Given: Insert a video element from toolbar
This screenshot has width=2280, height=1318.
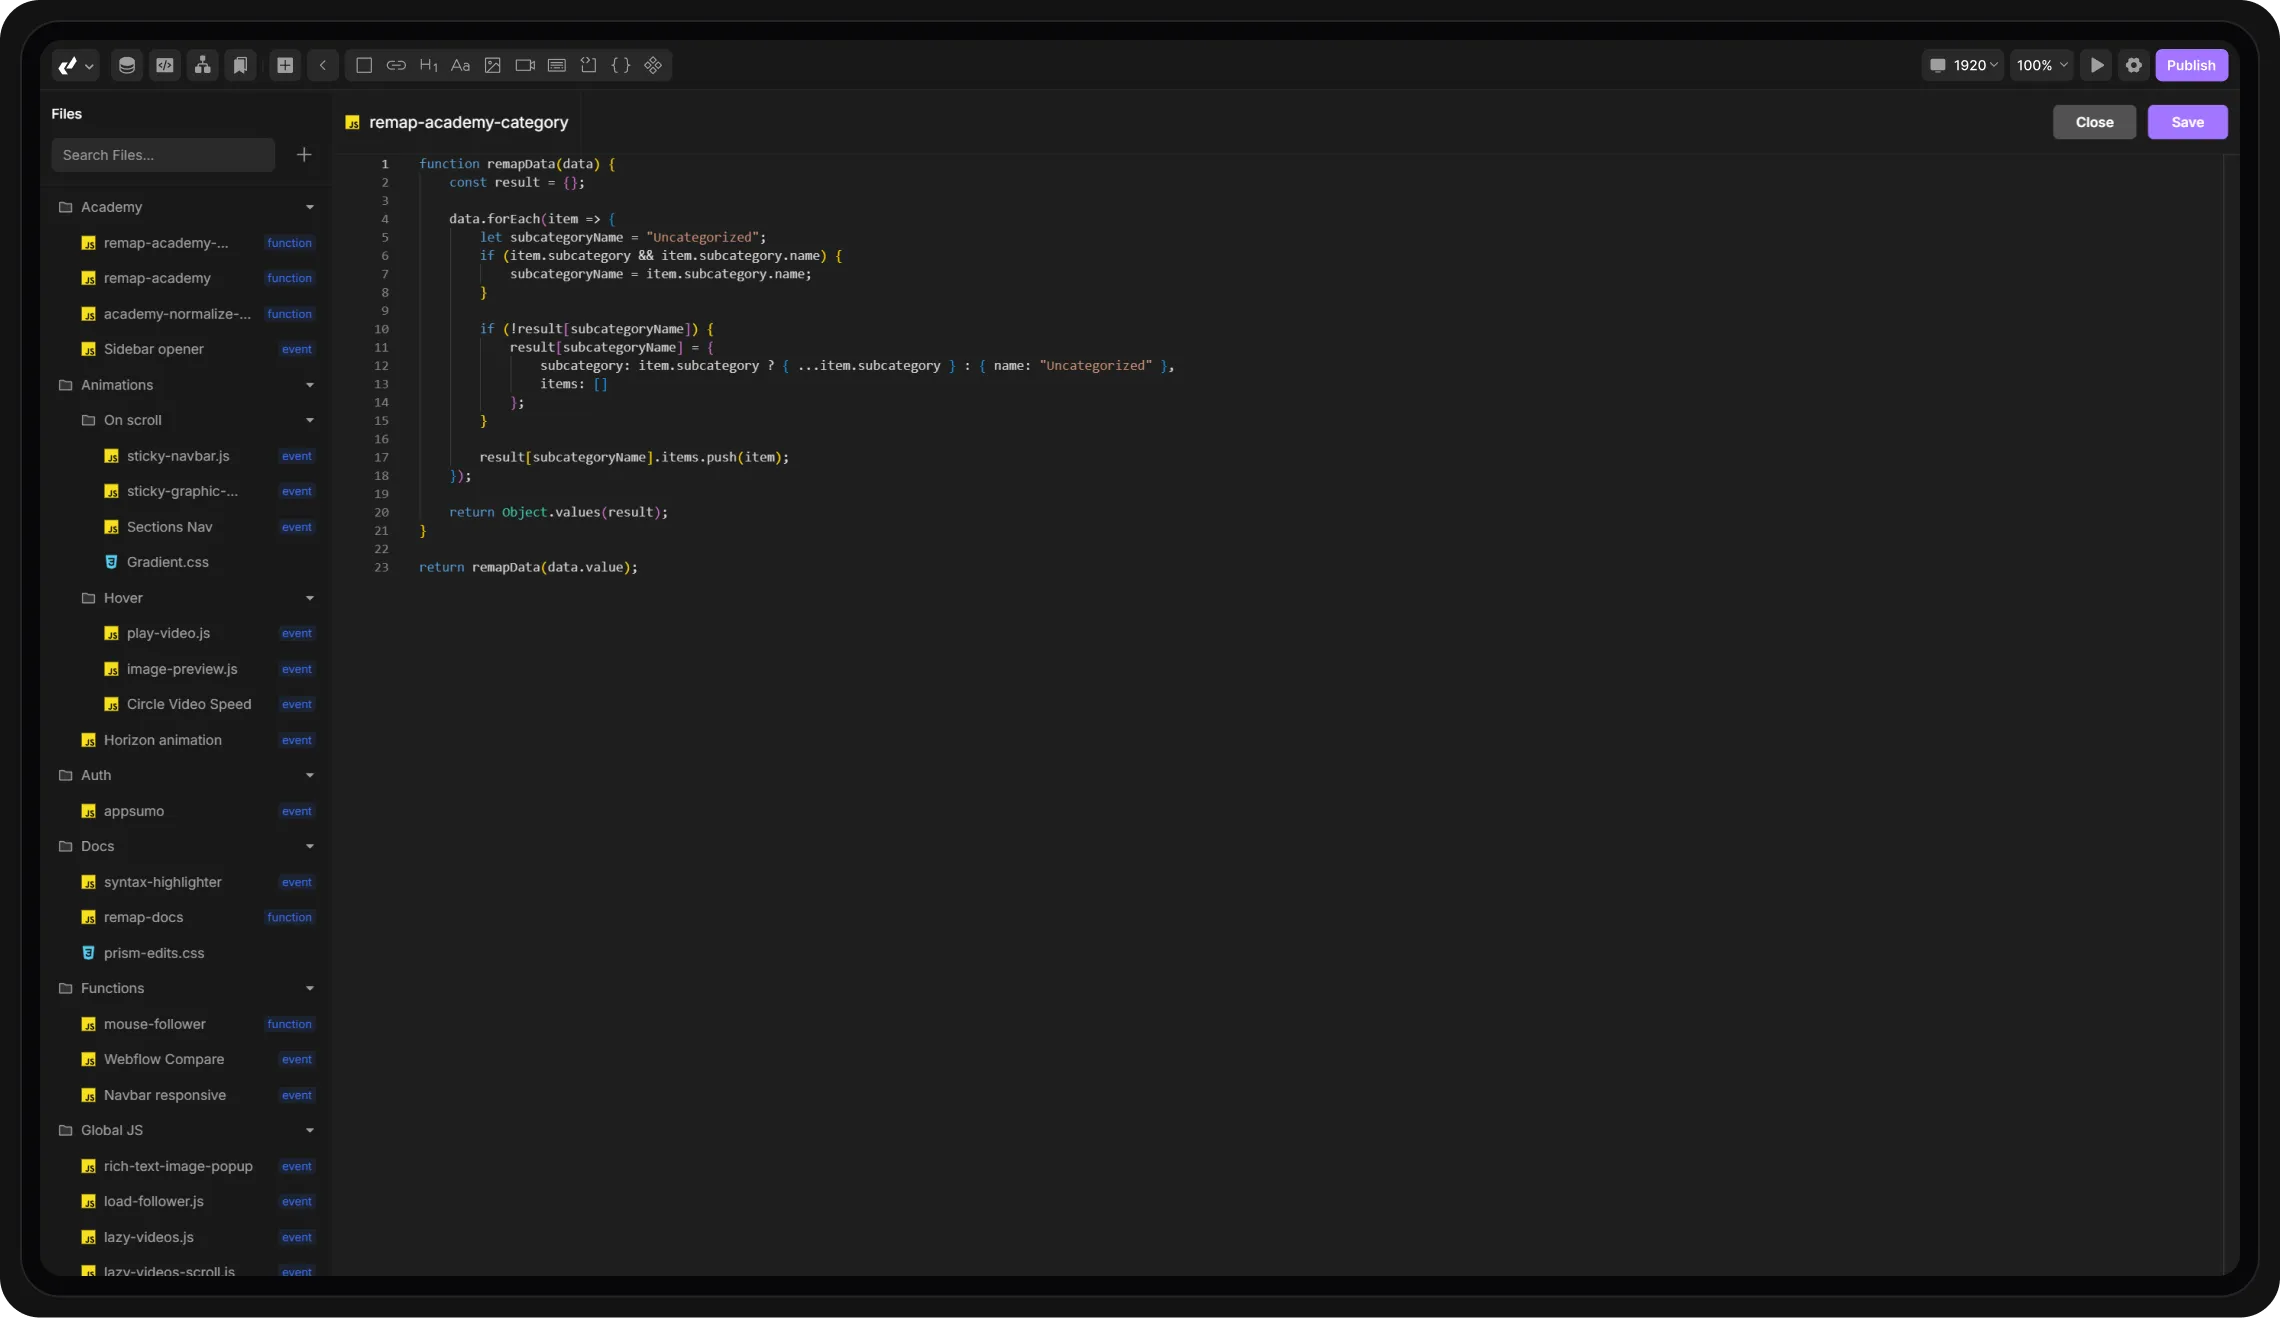Looking at the screenshot, I should pos(524,65).
